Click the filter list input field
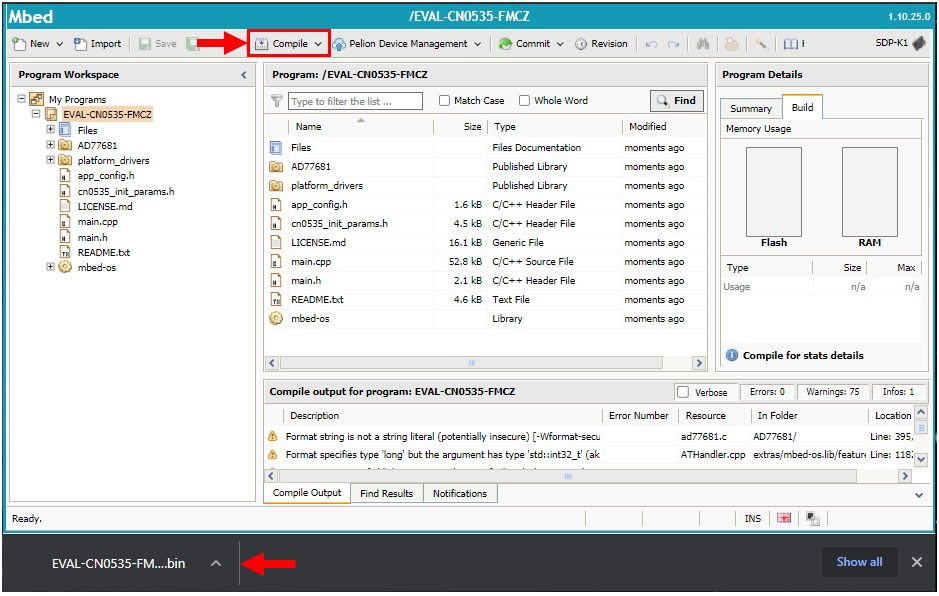 click(x=355, y=101)
